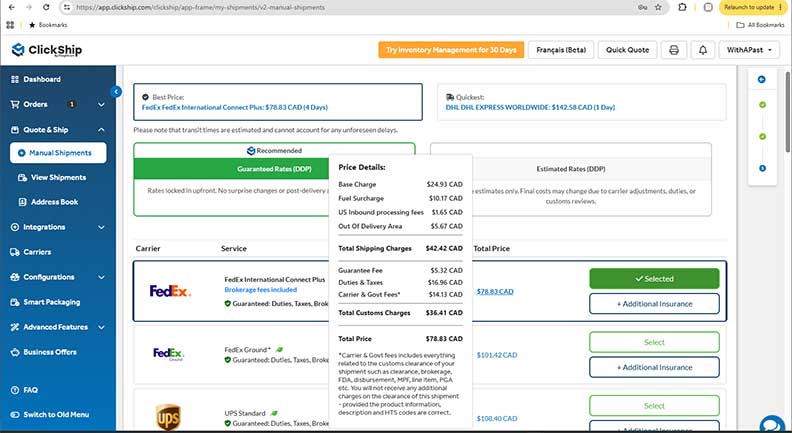Open View Shipments page
This screenshot has width=792, height=433.
point(59,177)
